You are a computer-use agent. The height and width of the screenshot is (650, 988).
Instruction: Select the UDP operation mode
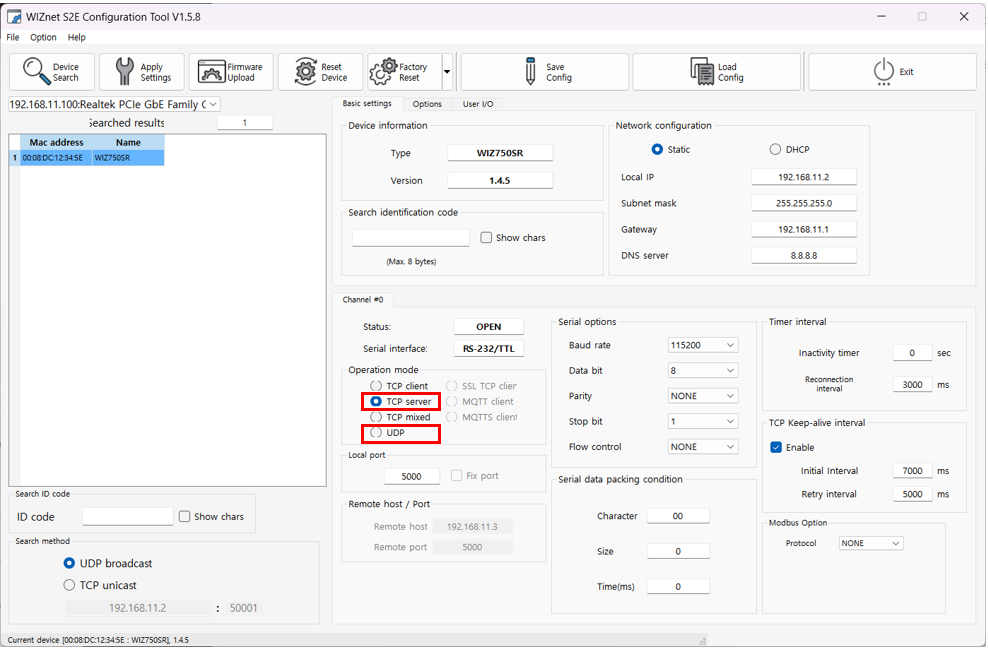376,433
